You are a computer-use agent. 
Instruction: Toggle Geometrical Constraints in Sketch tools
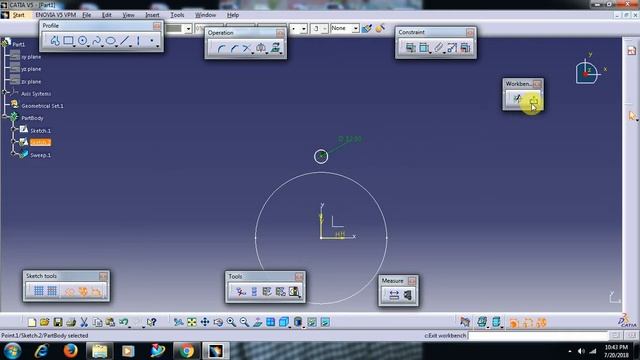83,291
